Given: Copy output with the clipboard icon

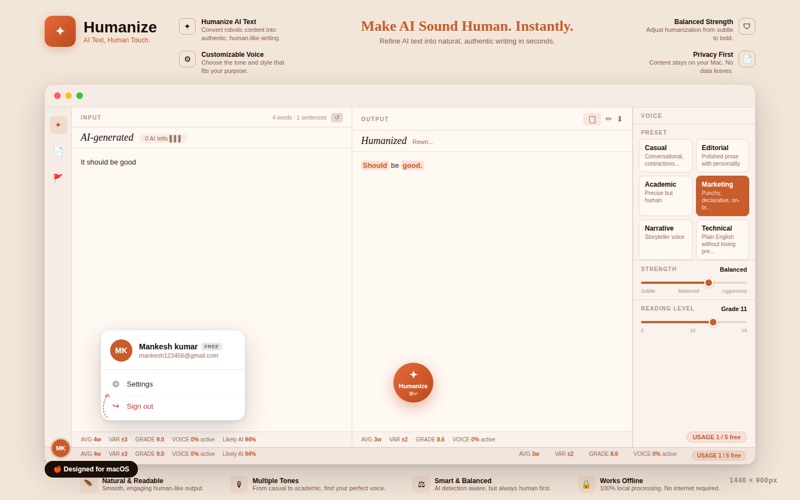Looking at the screenshot, I should 592,119.
